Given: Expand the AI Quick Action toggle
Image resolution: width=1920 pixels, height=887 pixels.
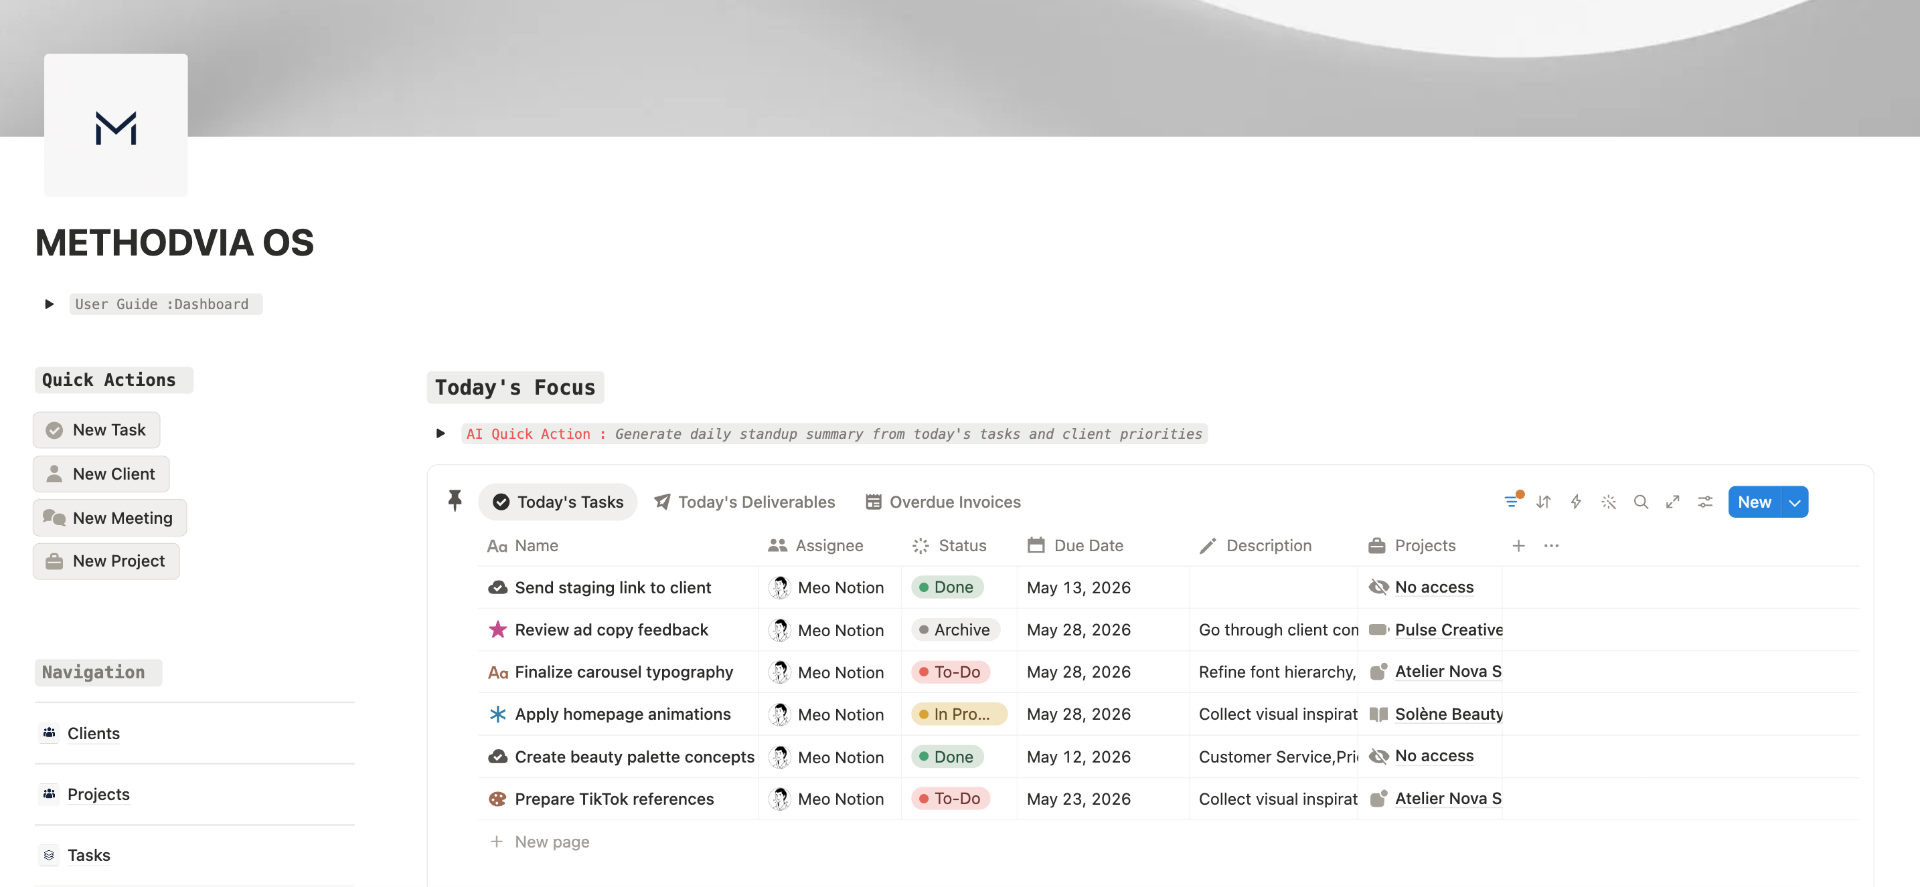Looking at the screenshot, I should pos(440,433).
